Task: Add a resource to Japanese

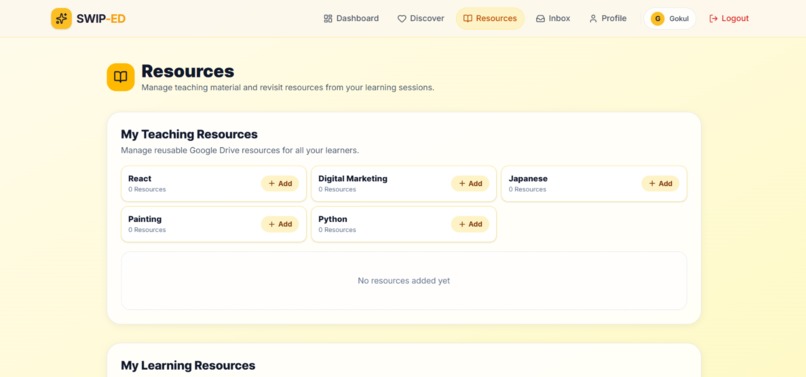Action: tap(661, 184)
